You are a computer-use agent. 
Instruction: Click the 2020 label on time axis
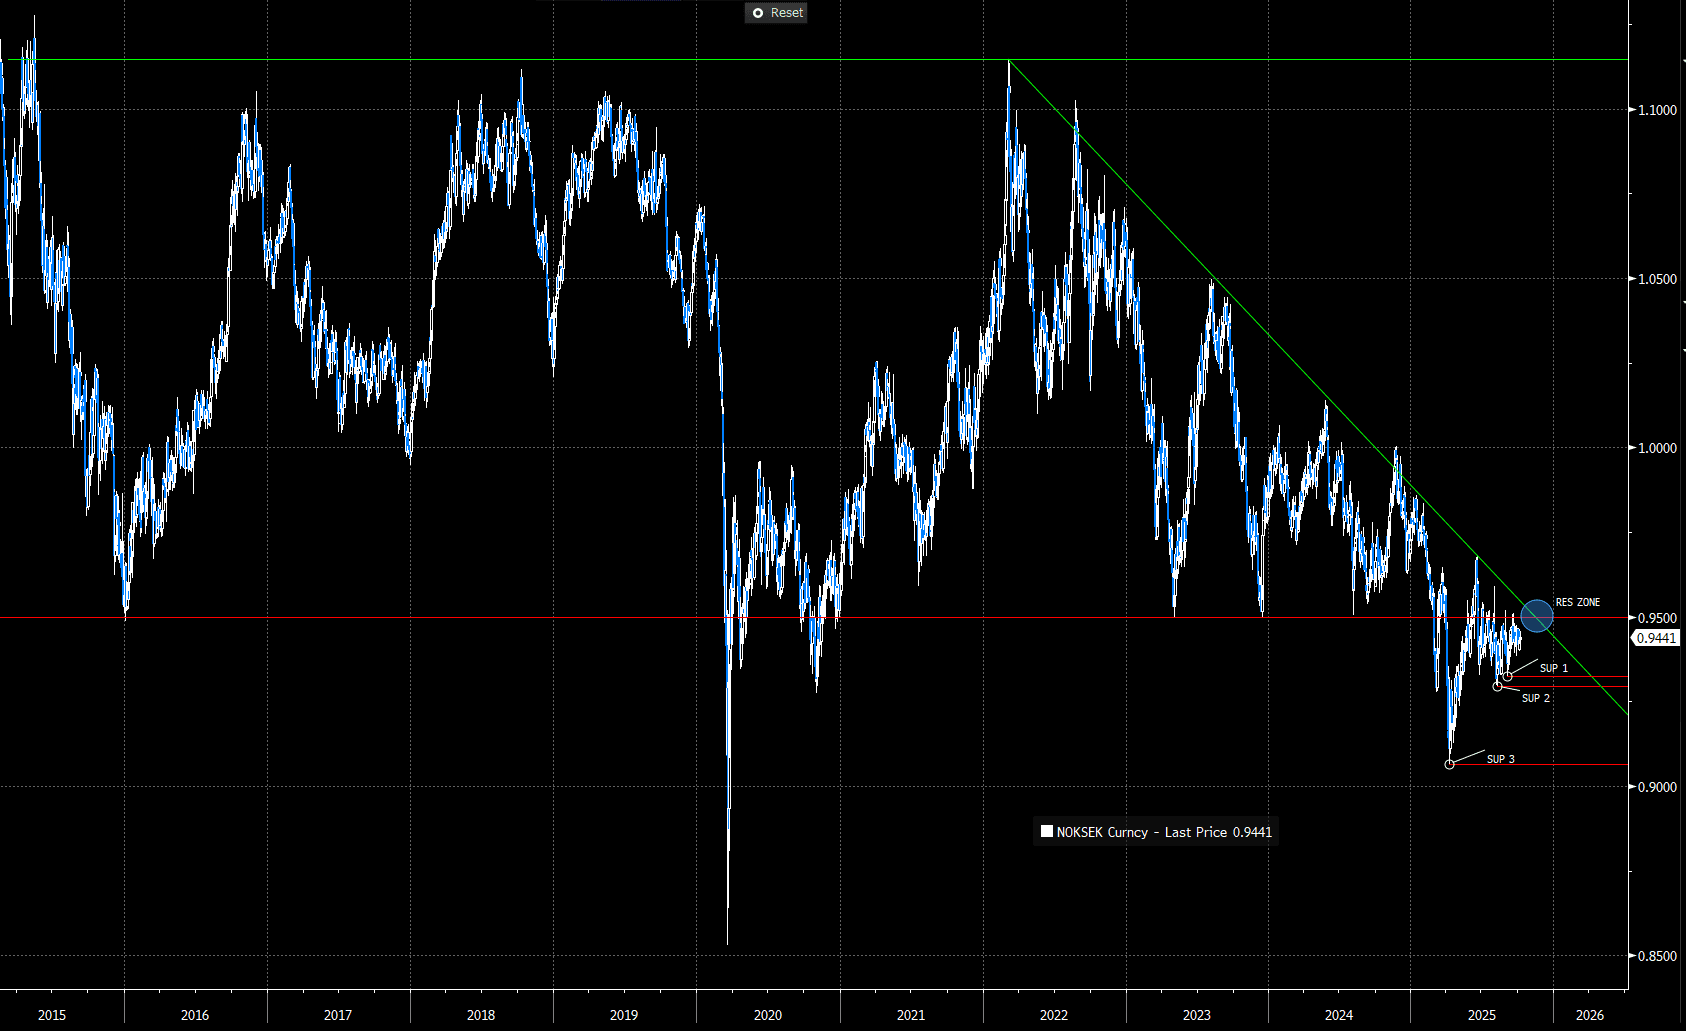coord(767,1015)
